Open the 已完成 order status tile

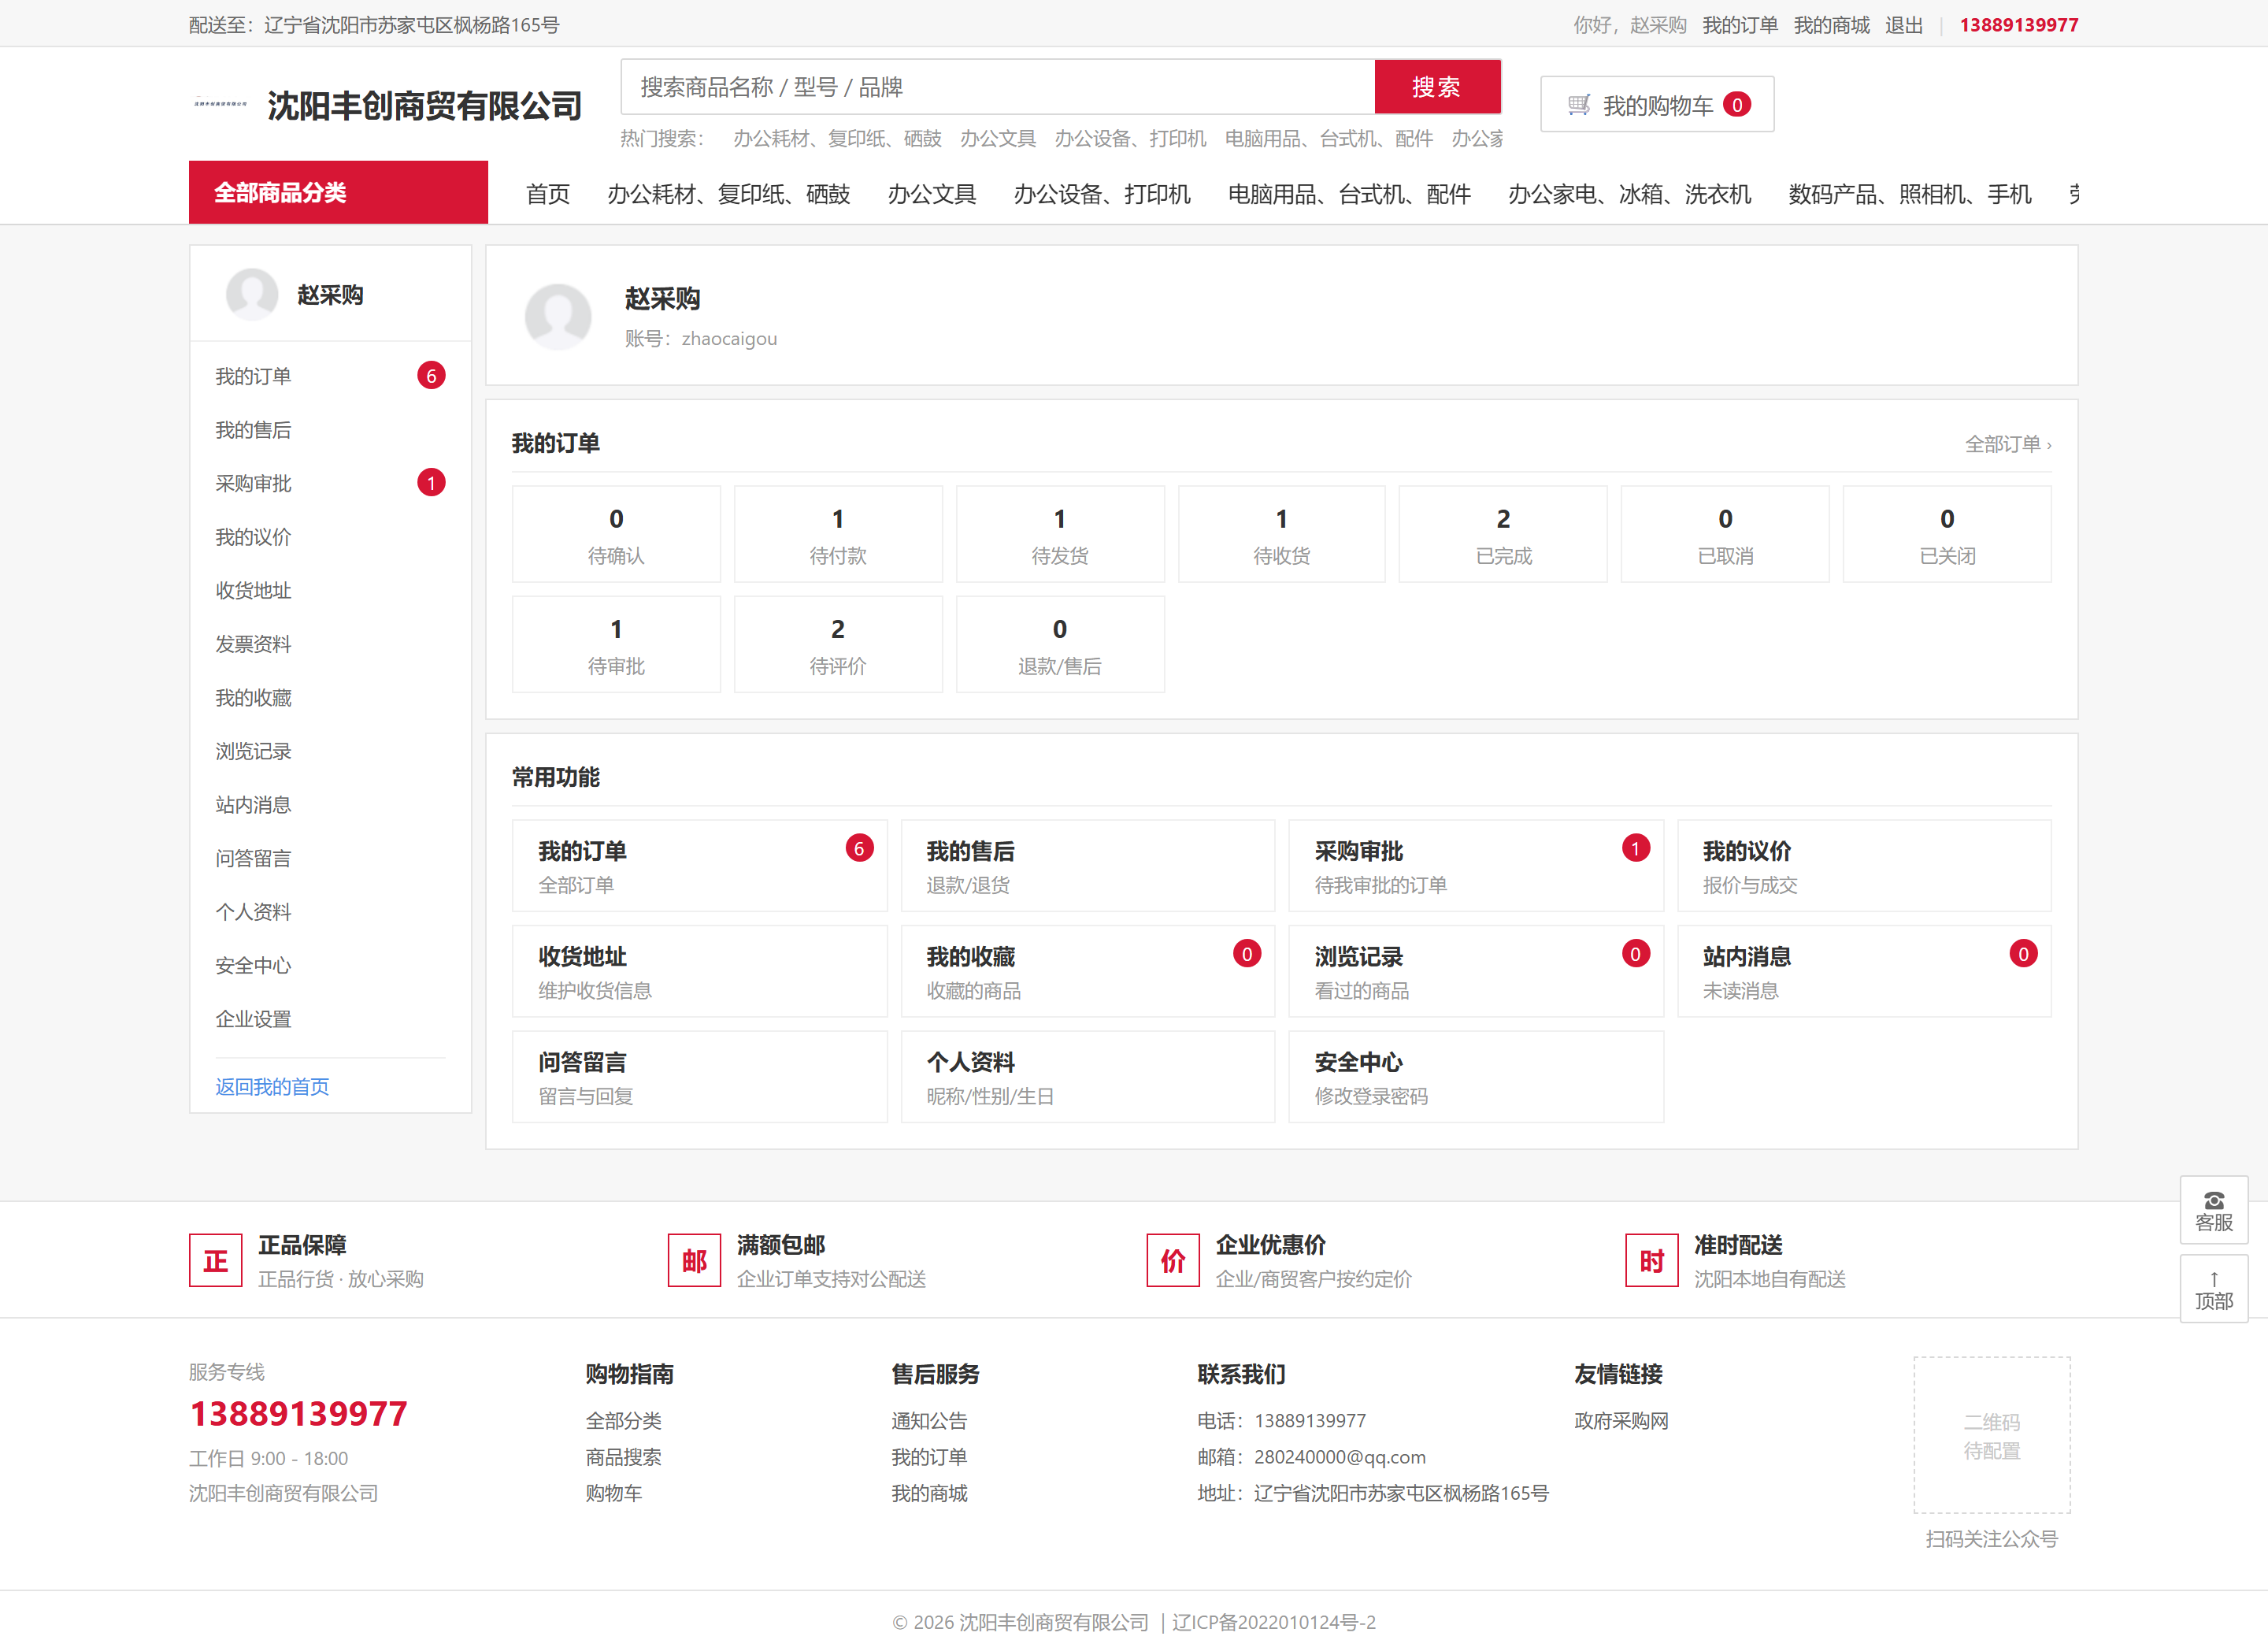coord(1503,535)
